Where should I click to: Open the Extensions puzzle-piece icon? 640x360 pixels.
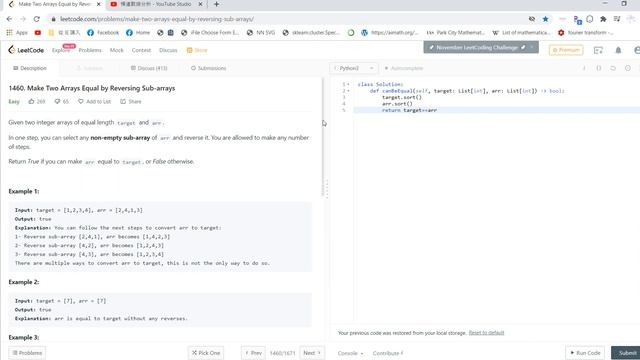[x=603, y=19]
